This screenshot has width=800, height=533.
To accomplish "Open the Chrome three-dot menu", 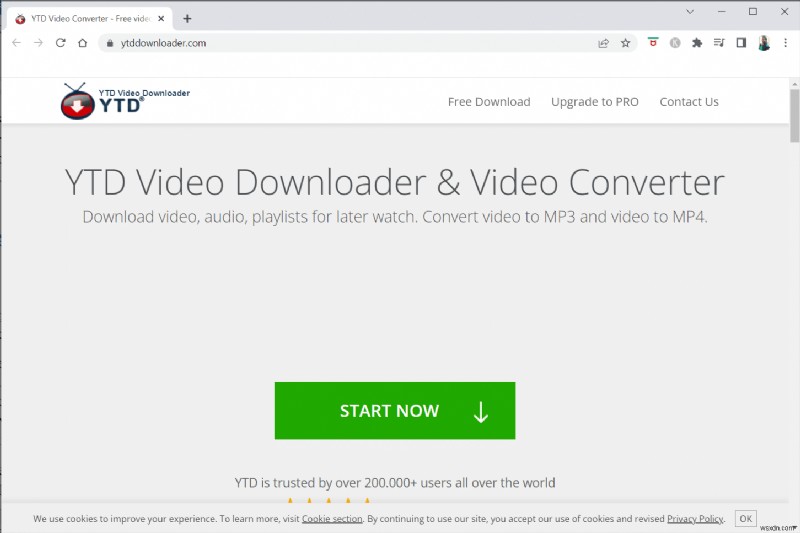I will tap(786, 43).
